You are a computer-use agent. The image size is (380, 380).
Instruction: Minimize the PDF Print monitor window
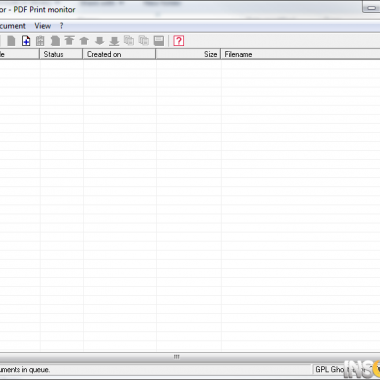pyautogui.click(x=371, y=8)
